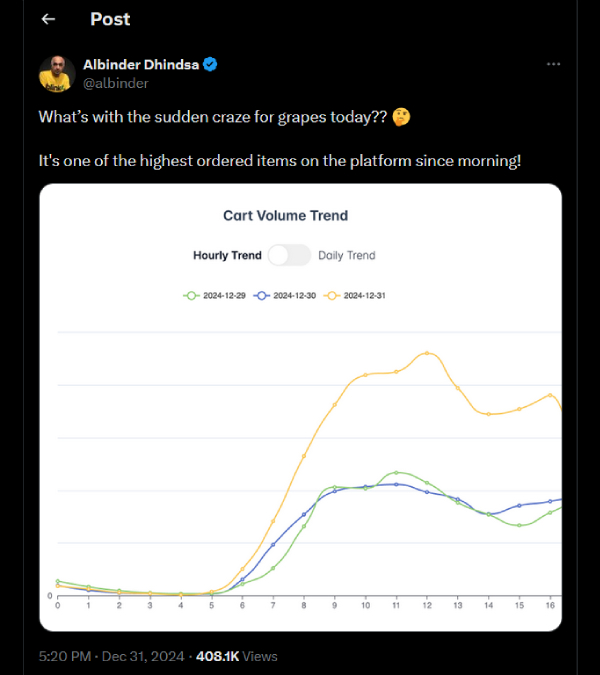This screenshot has width=600, height=675.
Task: Click yellow line peak point at hour 12
Action: (x=427, y=353)
